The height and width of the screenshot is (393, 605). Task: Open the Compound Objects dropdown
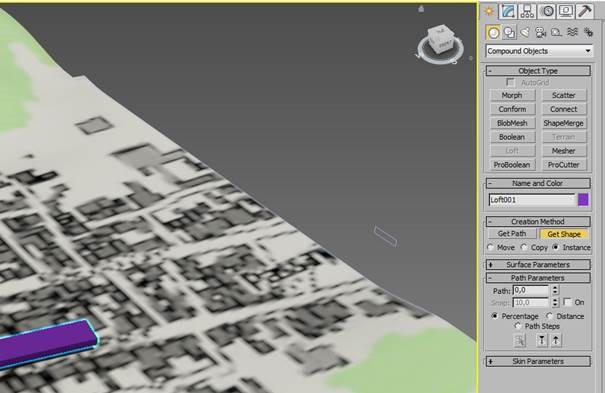pyautogui.click(x=539, y=51)
